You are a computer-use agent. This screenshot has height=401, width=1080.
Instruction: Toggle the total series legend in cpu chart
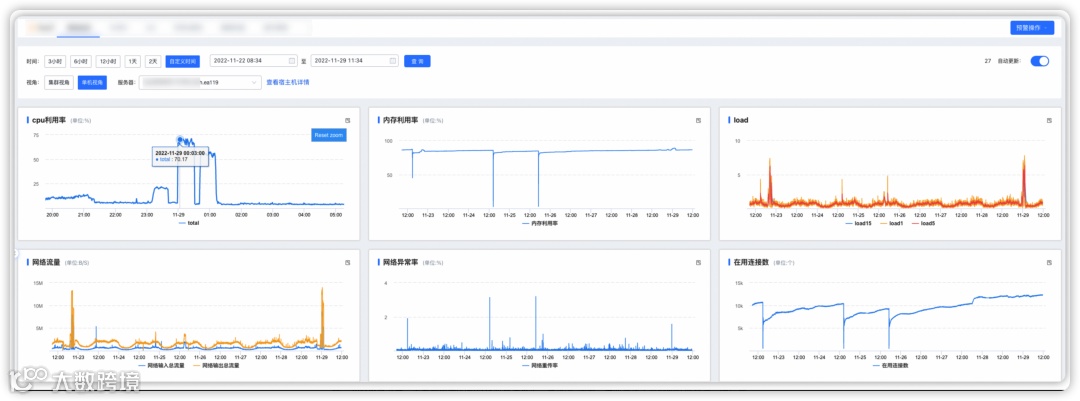pos(189,223)
